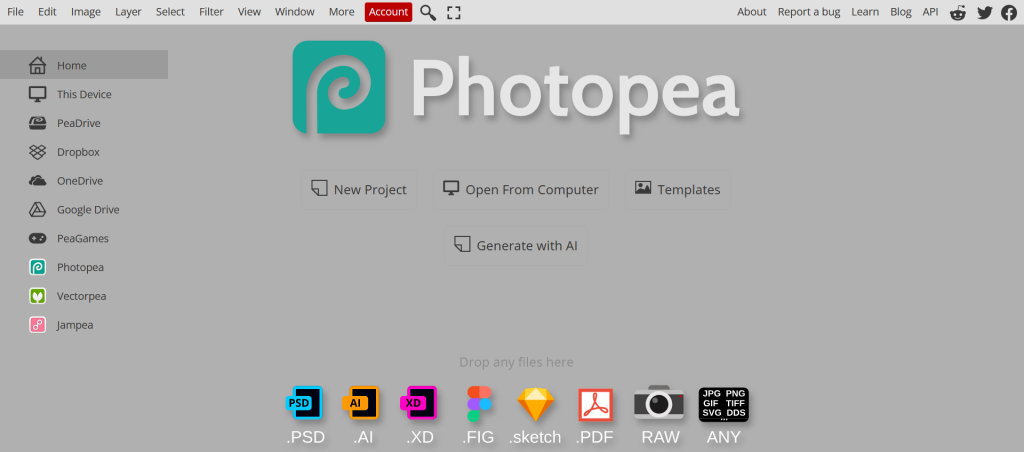Open the Blog link
This screenshot has width=1024, height=452.
901,12
